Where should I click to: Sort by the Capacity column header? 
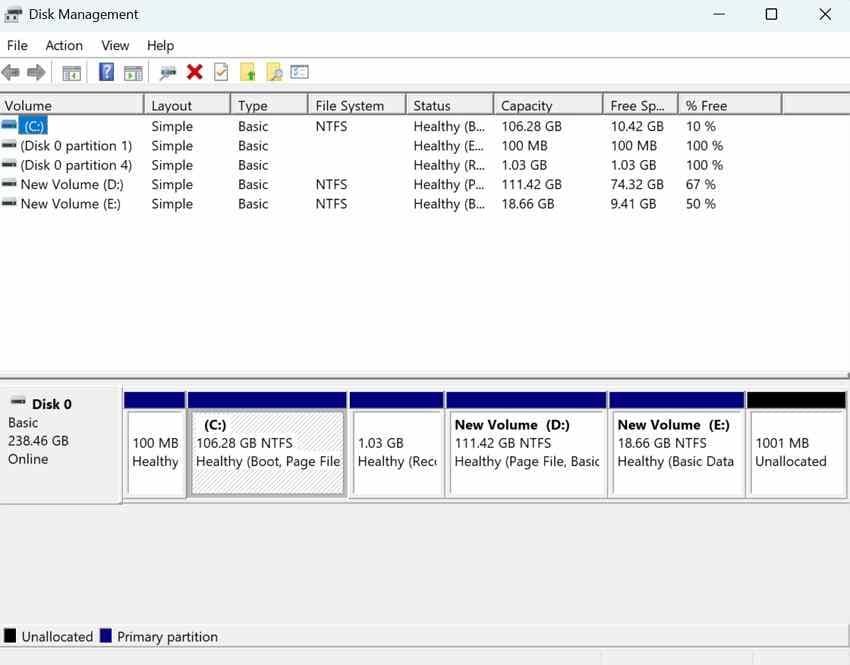548,105
